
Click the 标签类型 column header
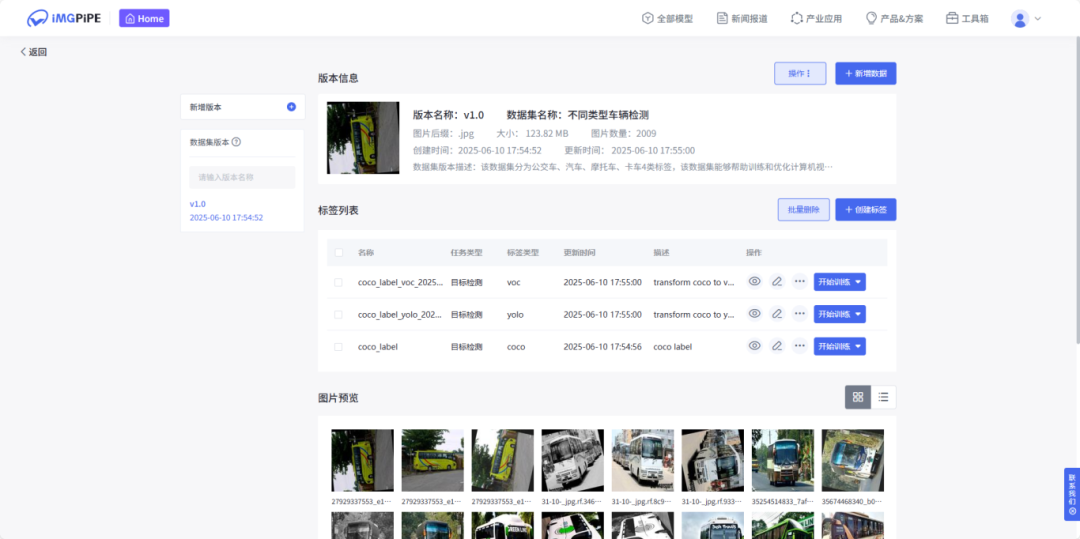click(x=523, y=253)
